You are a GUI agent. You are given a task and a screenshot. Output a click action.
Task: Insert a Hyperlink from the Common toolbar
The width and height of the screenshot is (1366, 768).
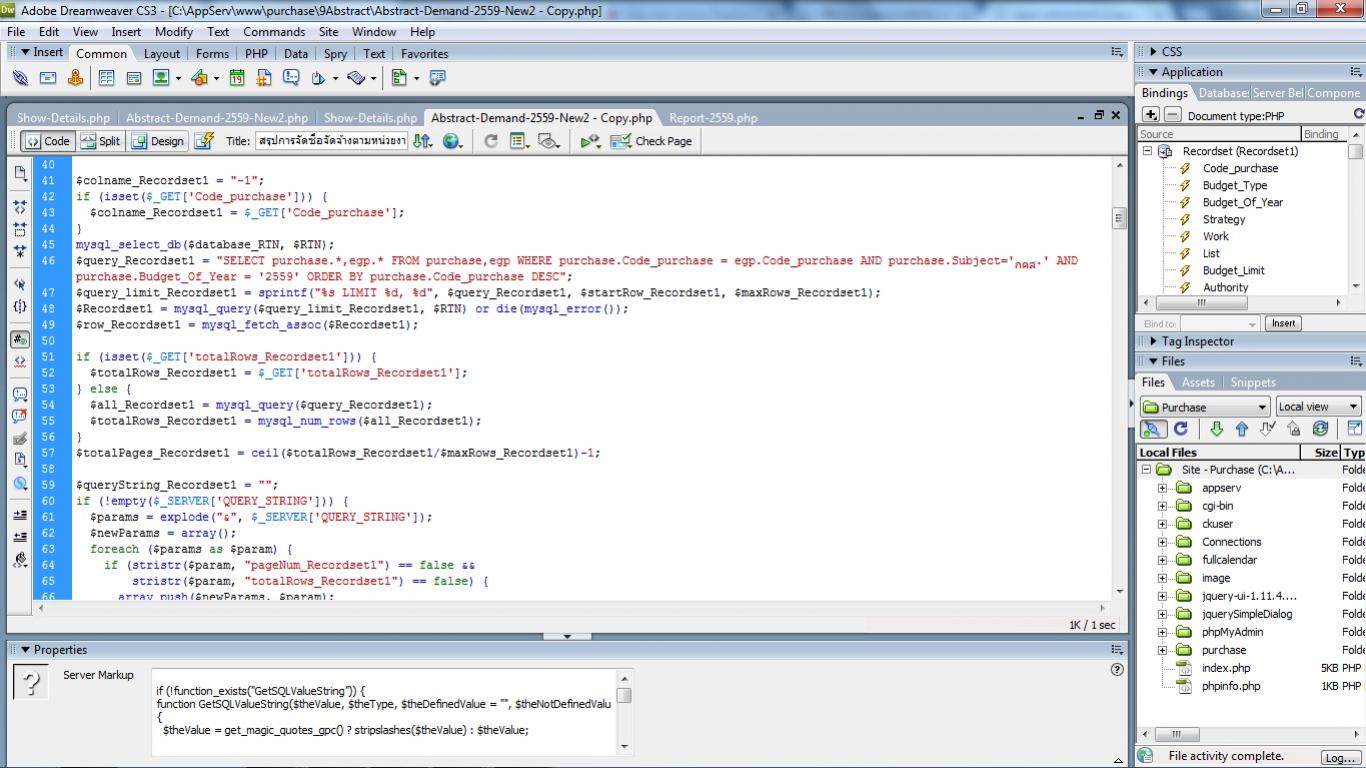point(20,78)
